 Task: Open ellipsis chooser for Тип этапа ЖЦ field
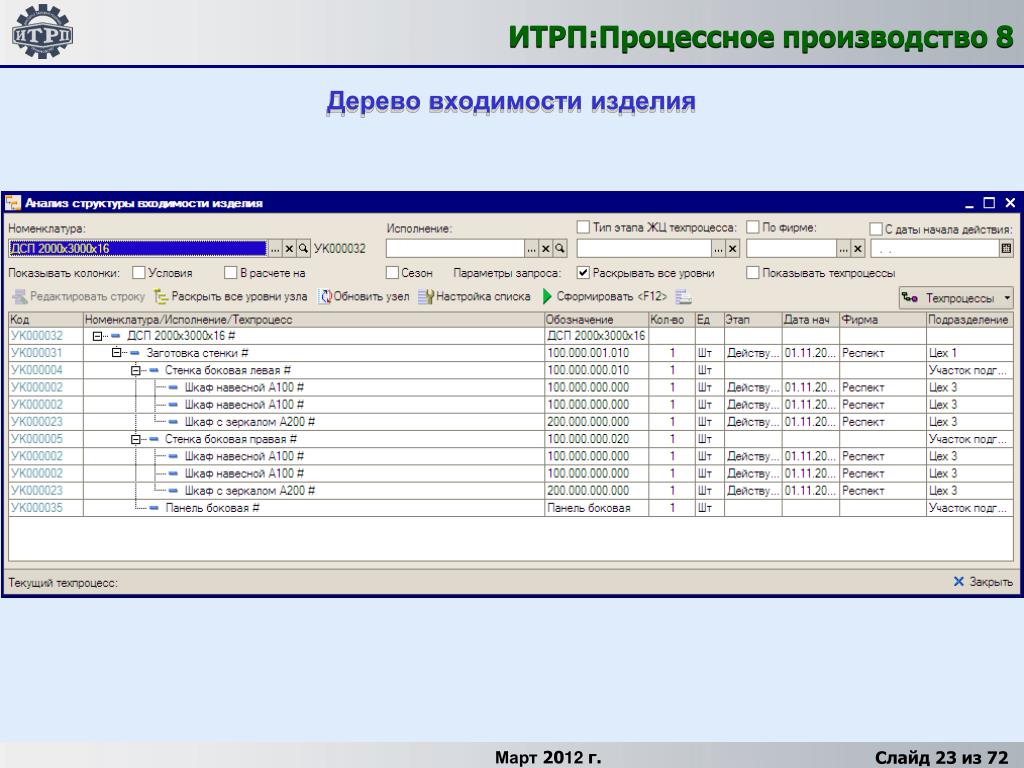click(x=718, y=249)
